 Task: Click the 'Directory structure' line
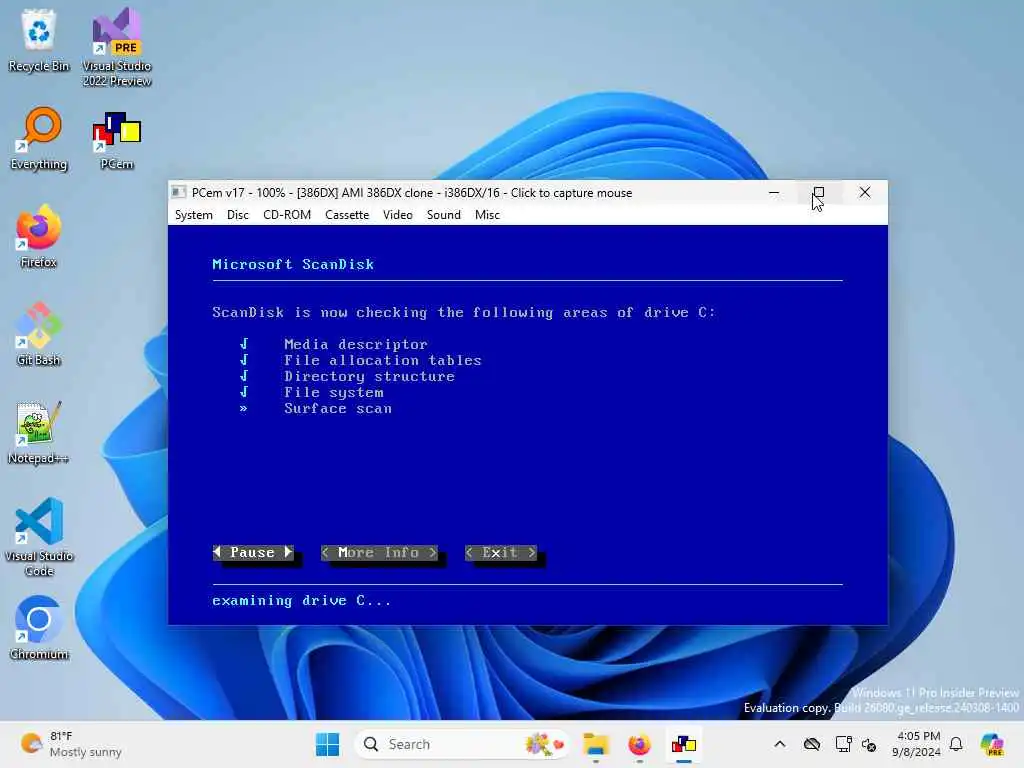(x=369, y=377)
